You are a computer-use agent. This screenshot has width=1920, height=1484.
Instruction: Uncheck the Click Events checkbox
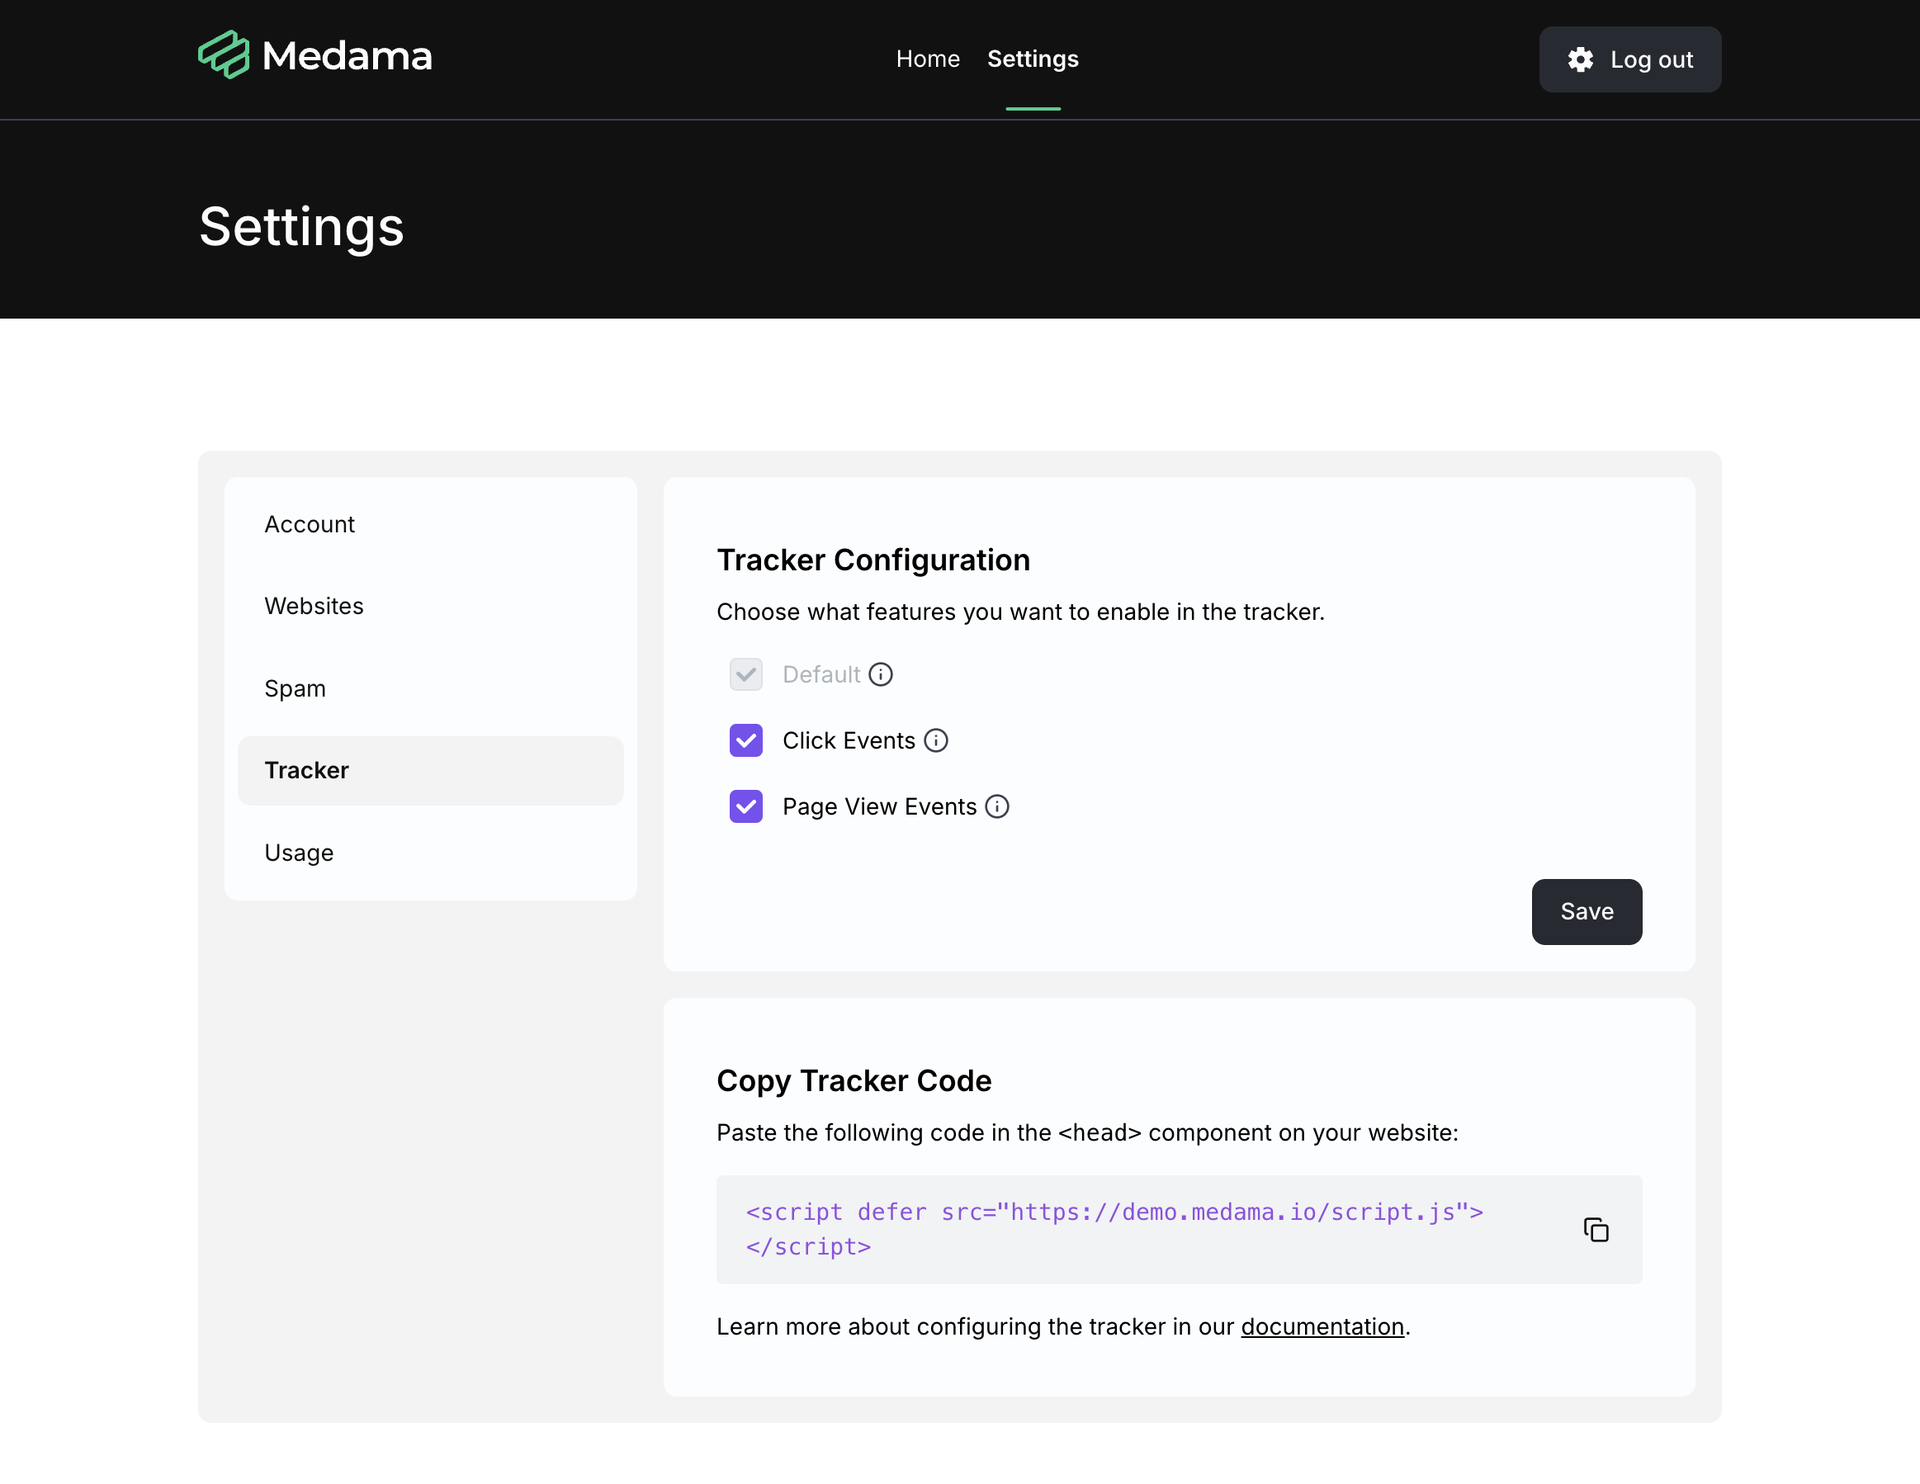[x=746, y=741]
